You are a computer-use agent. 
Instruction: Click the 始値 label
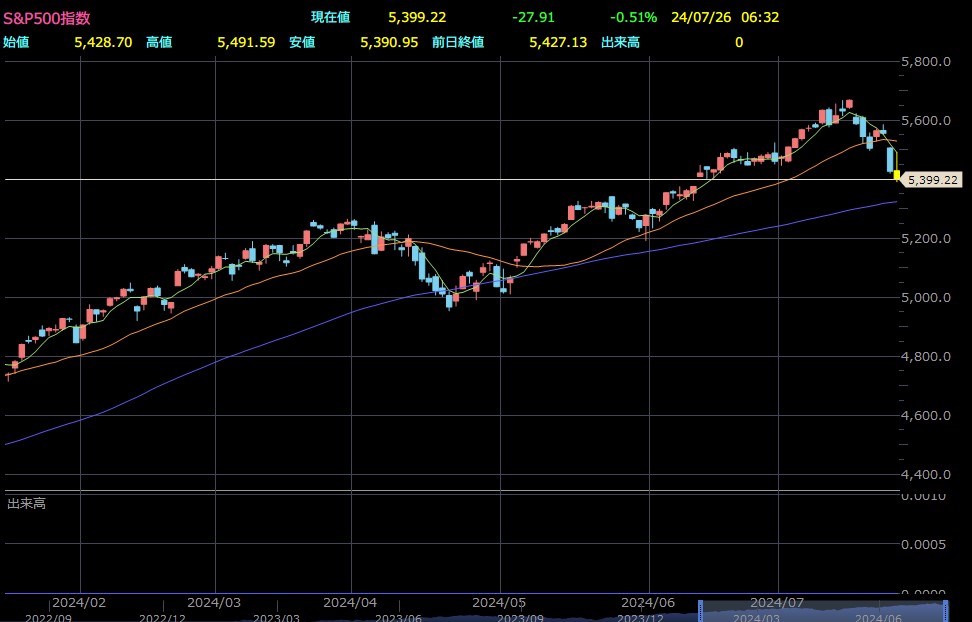(16, 42)
